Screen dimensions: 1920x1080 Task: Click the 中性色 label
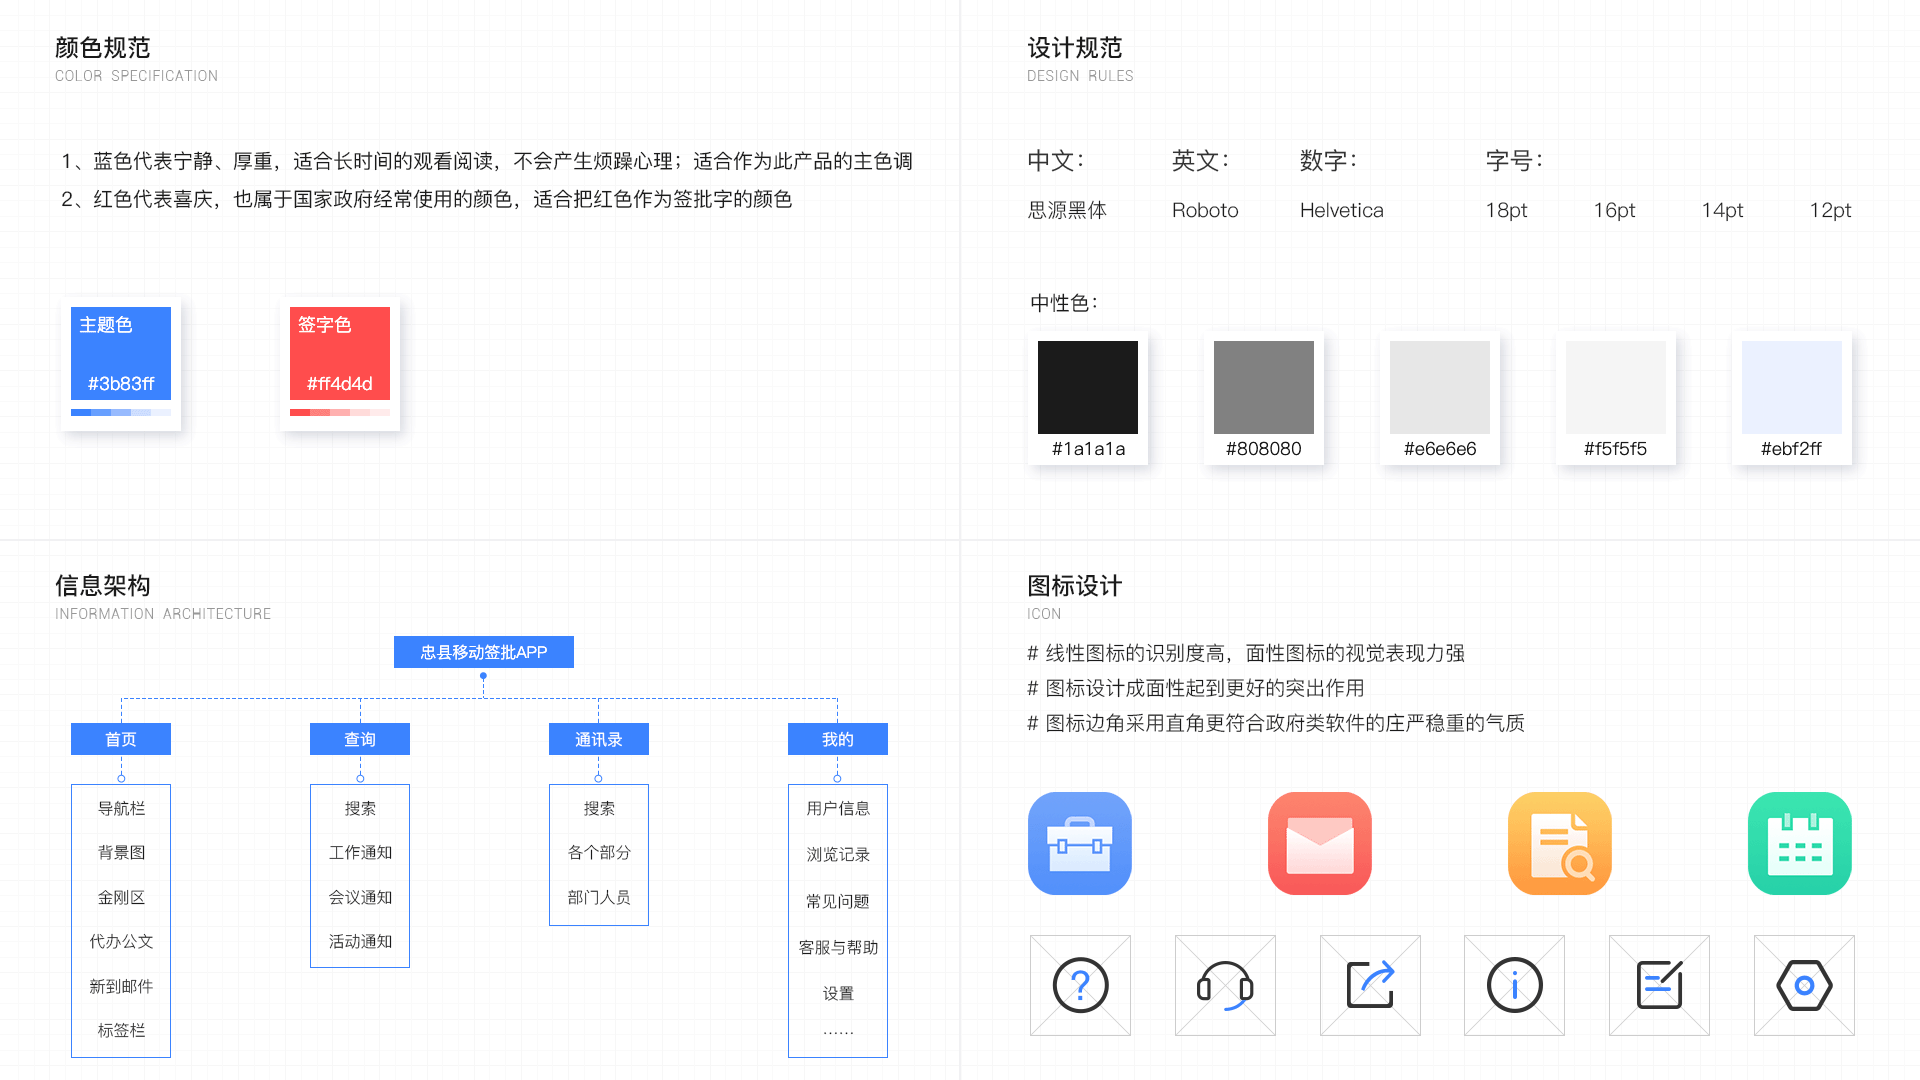click(x=1064, y=303)
